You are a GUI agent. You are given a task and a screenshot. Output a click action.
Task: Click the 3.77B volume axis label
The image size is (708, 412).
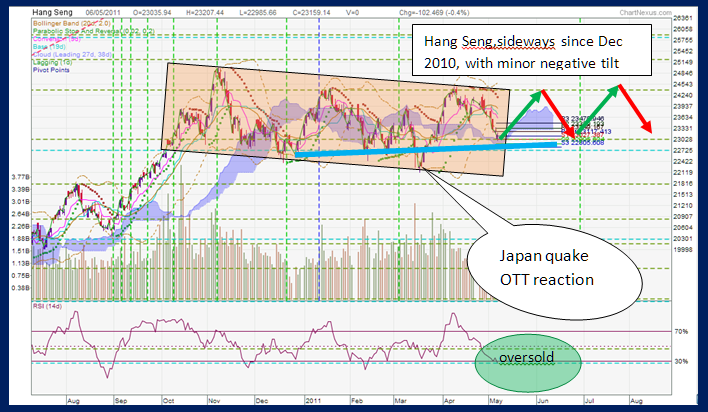pyautogui.click(x=21, y=177)
